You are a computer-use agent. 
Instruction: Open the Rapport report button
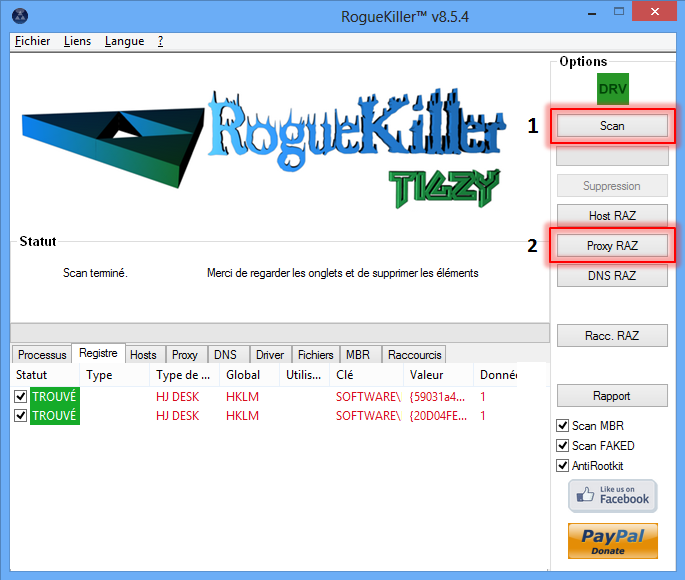coord(612,396)
